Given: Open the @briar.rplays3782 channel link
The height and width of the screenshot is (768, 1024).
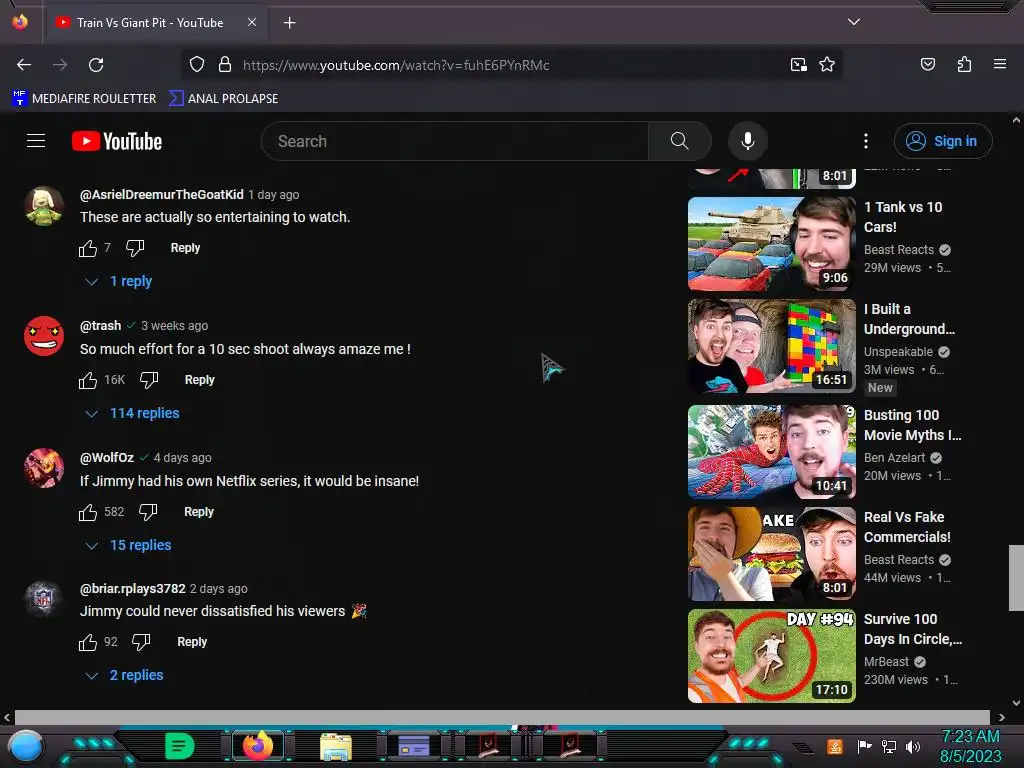Looking at the screenshot, I should click(133, 588).
